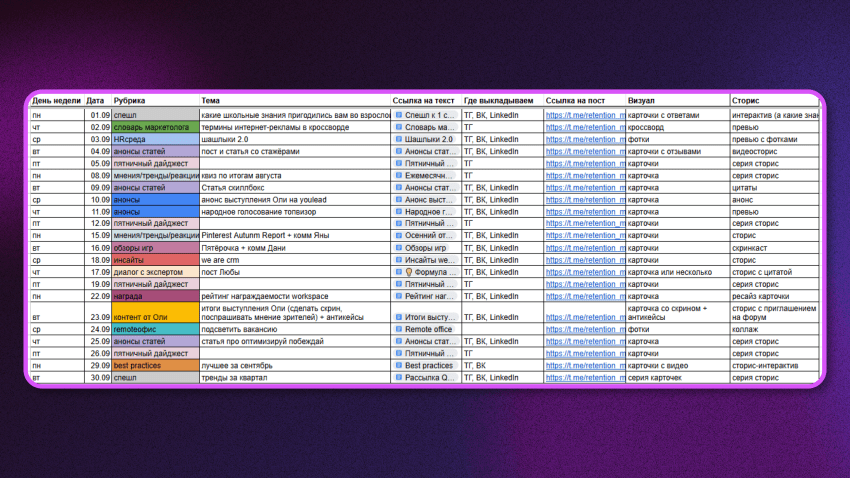The height and width of the screenshot is (478, 850).
Task: Open the t.me post link in the 23.09 row
Action: tap(585, 317)
